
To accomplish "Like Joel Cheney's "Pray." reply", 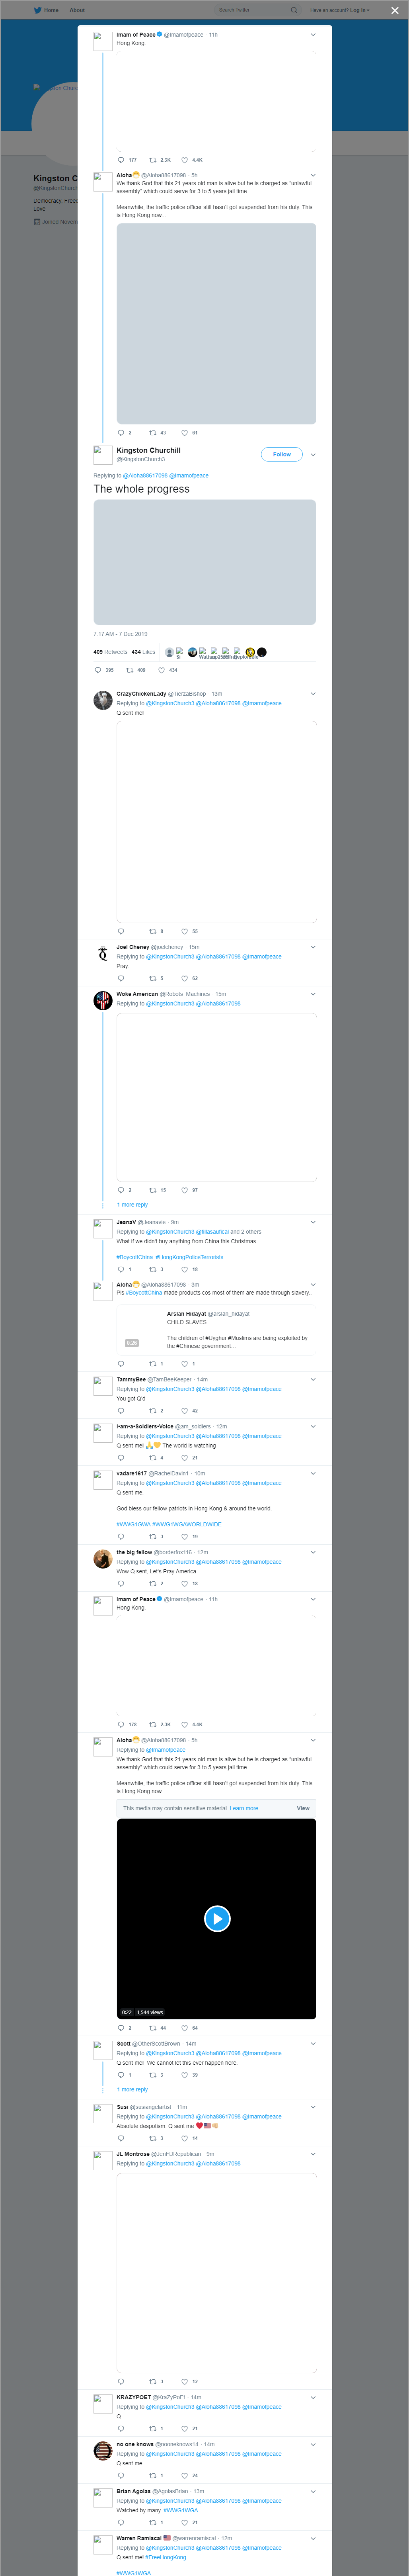I will coord(184,978).
